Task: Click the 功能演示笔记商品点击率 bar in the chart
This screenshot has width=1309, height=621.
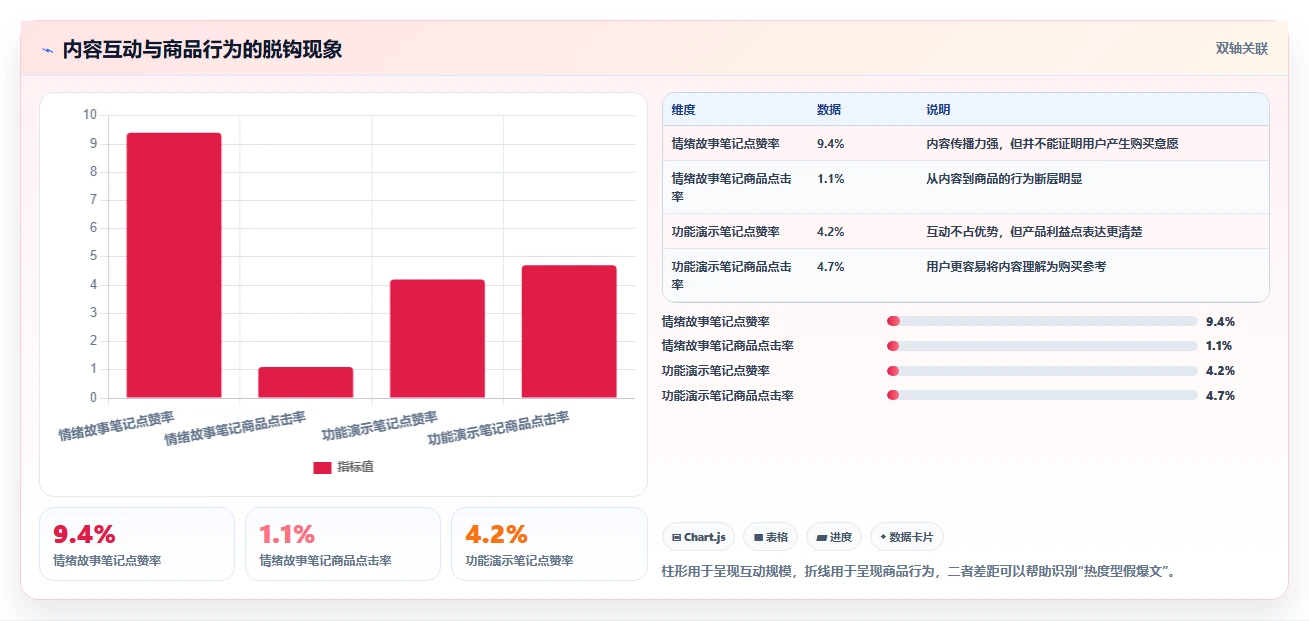Action: click(569, 332)
